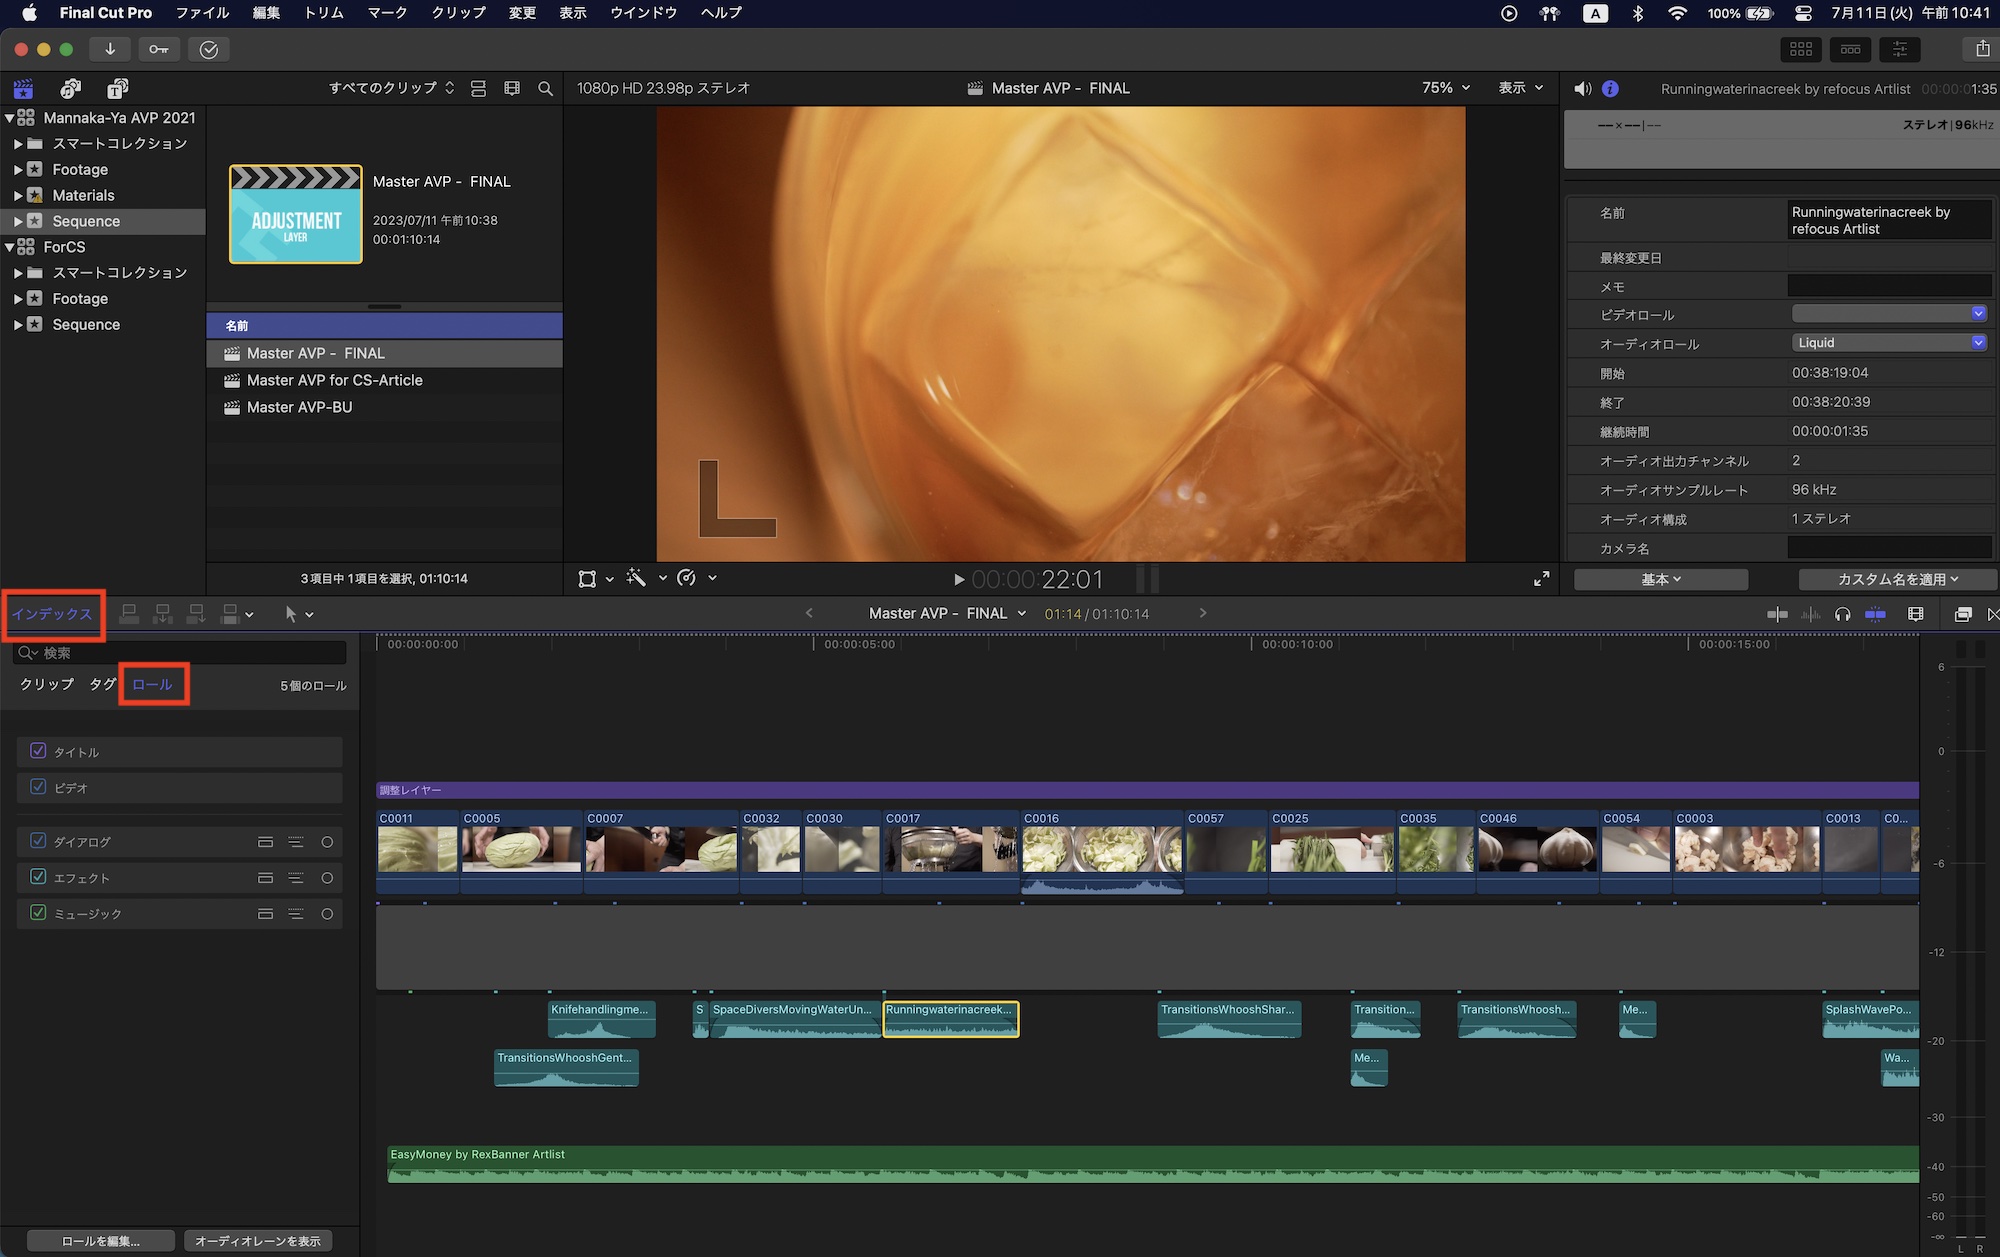
Task: Open the keyword editor key icon
Action: click(159, 49)
